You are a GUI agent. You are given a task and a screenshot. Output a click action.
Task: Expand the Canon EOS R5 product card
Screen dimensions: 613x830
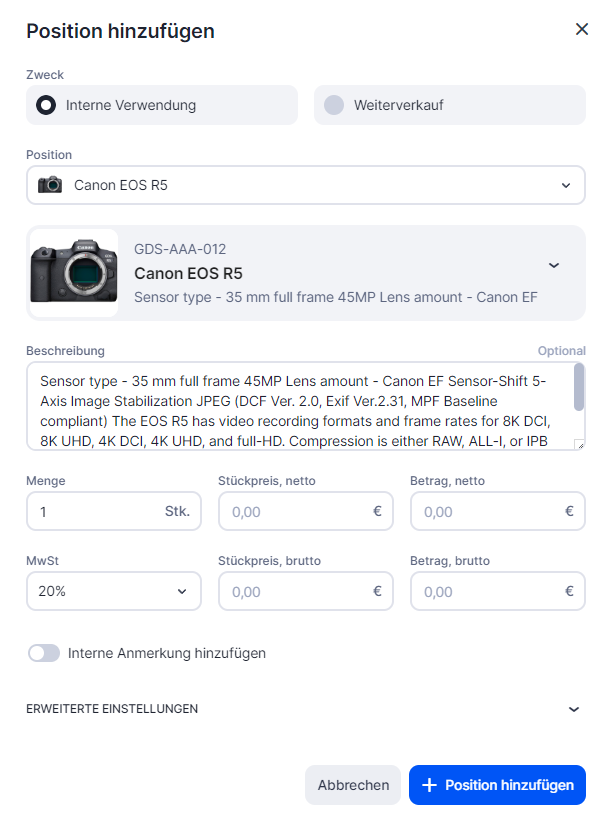tap(554, 265)
